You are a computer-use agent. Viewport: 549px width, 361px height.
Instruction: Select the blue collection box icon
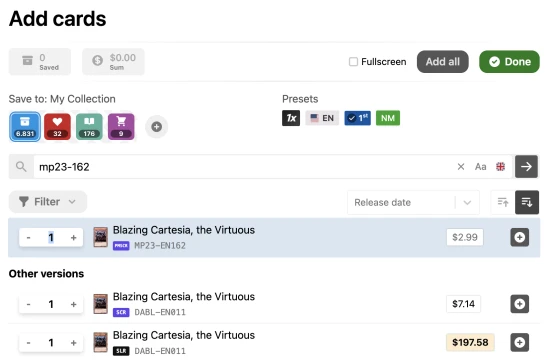25,126
